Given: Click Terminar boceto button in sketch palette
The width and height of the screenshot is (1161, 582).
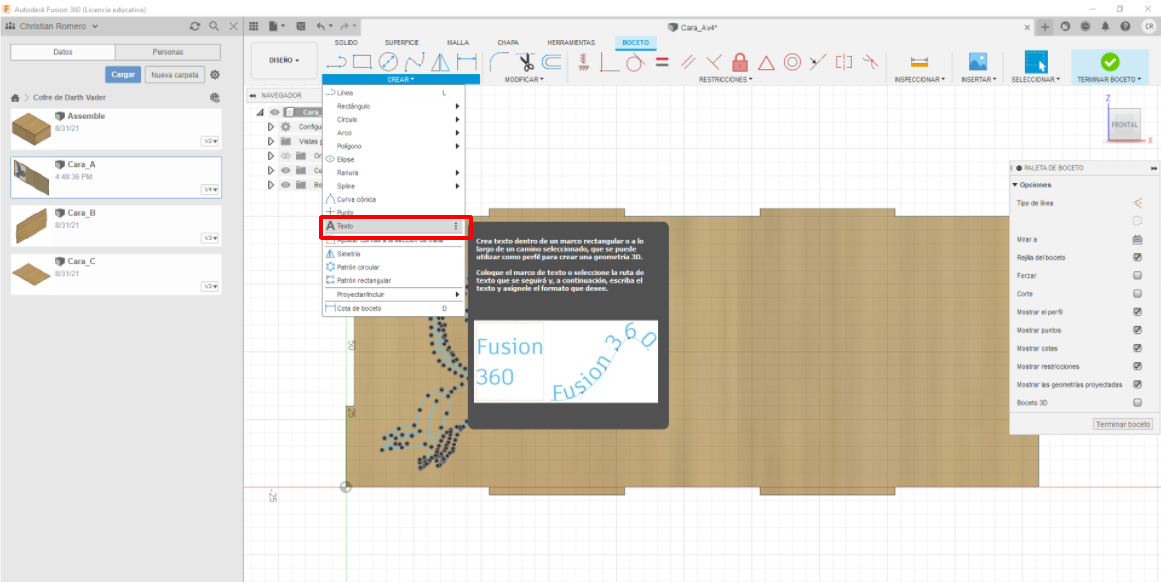Looking at the screenshot, I should [1123, 424].
